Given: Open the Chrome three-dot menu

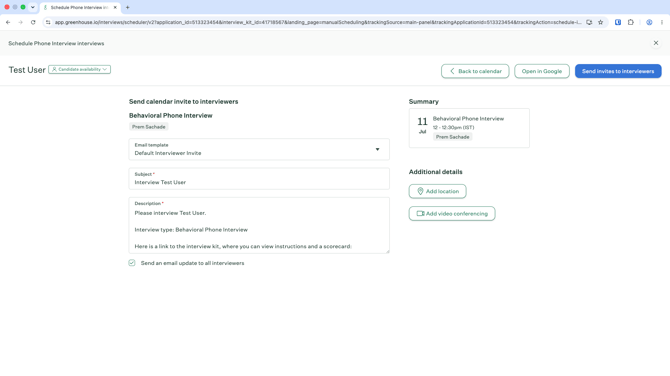Looking at the screenshot, I should click(x=662, y=22).
